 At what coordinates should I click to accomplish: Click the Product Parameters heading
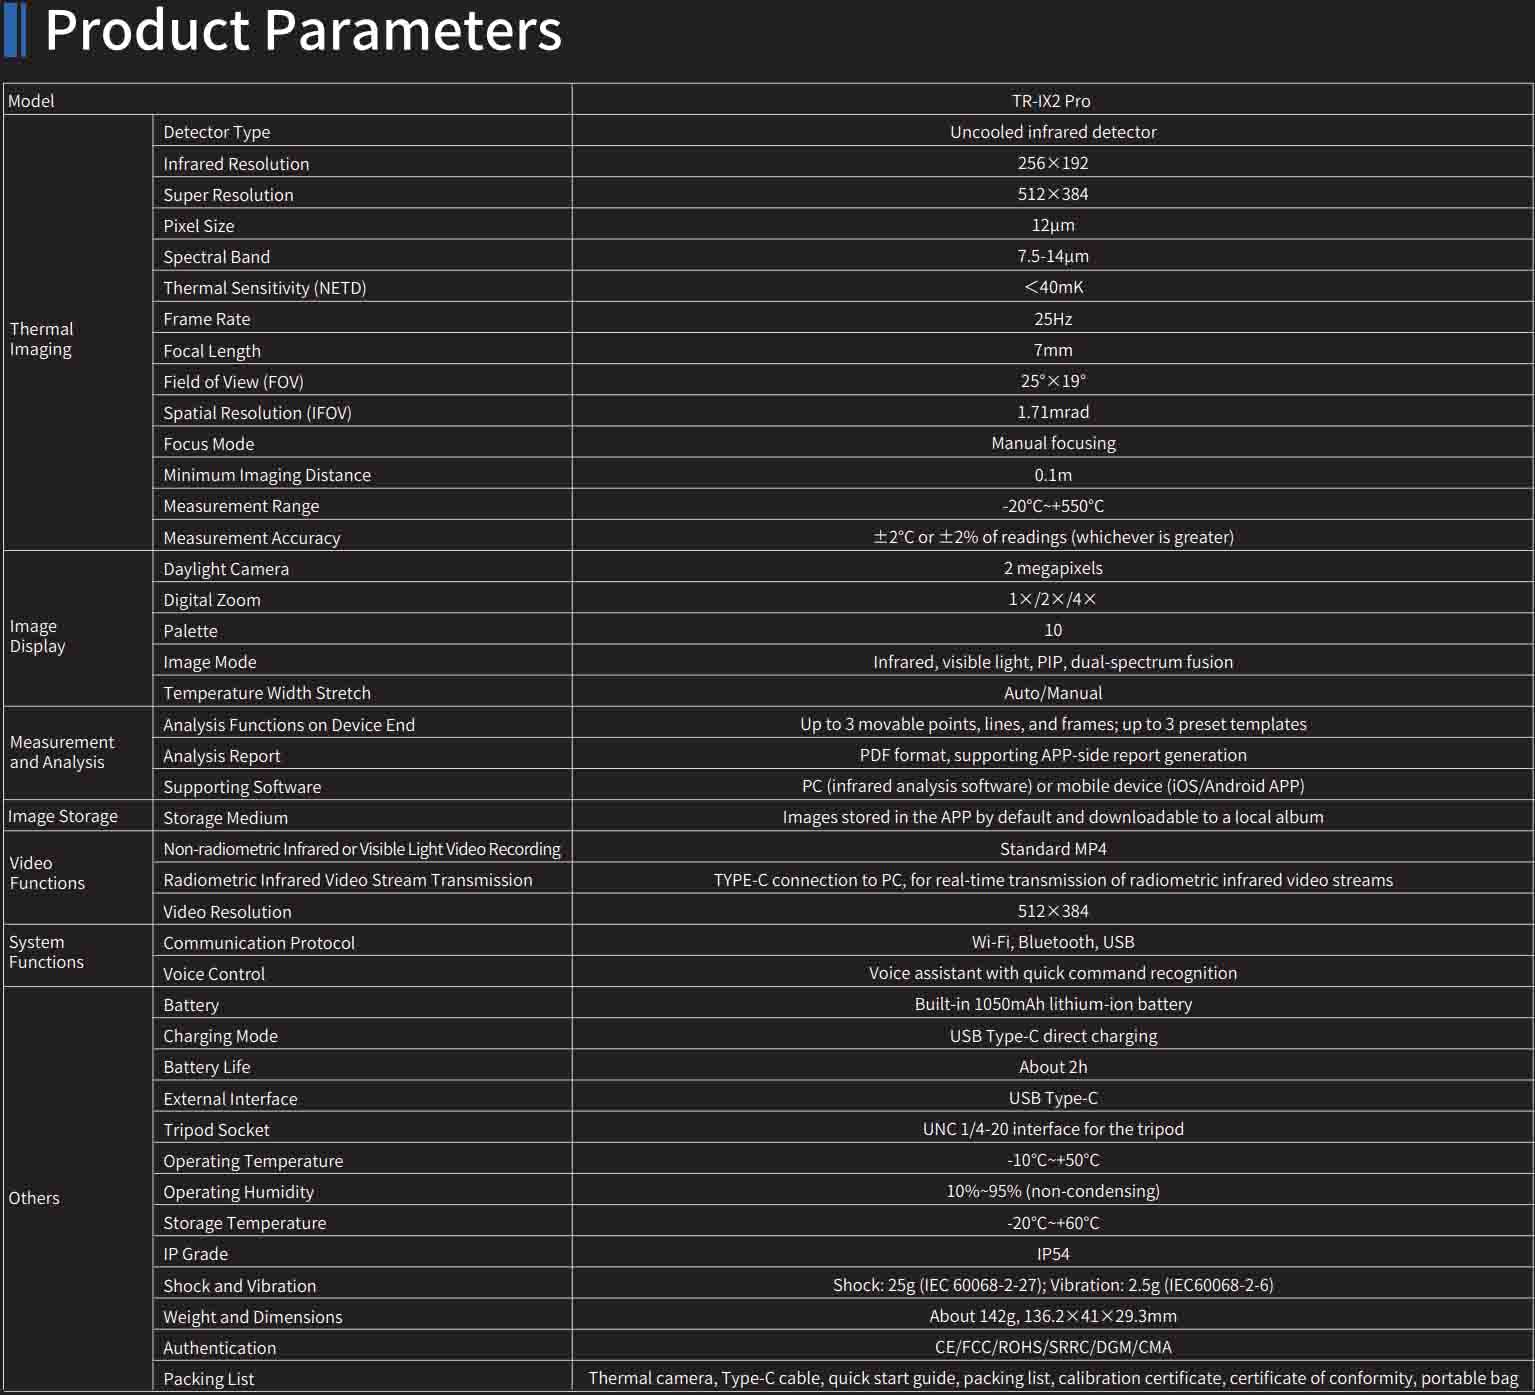click(x=303, y=31)
